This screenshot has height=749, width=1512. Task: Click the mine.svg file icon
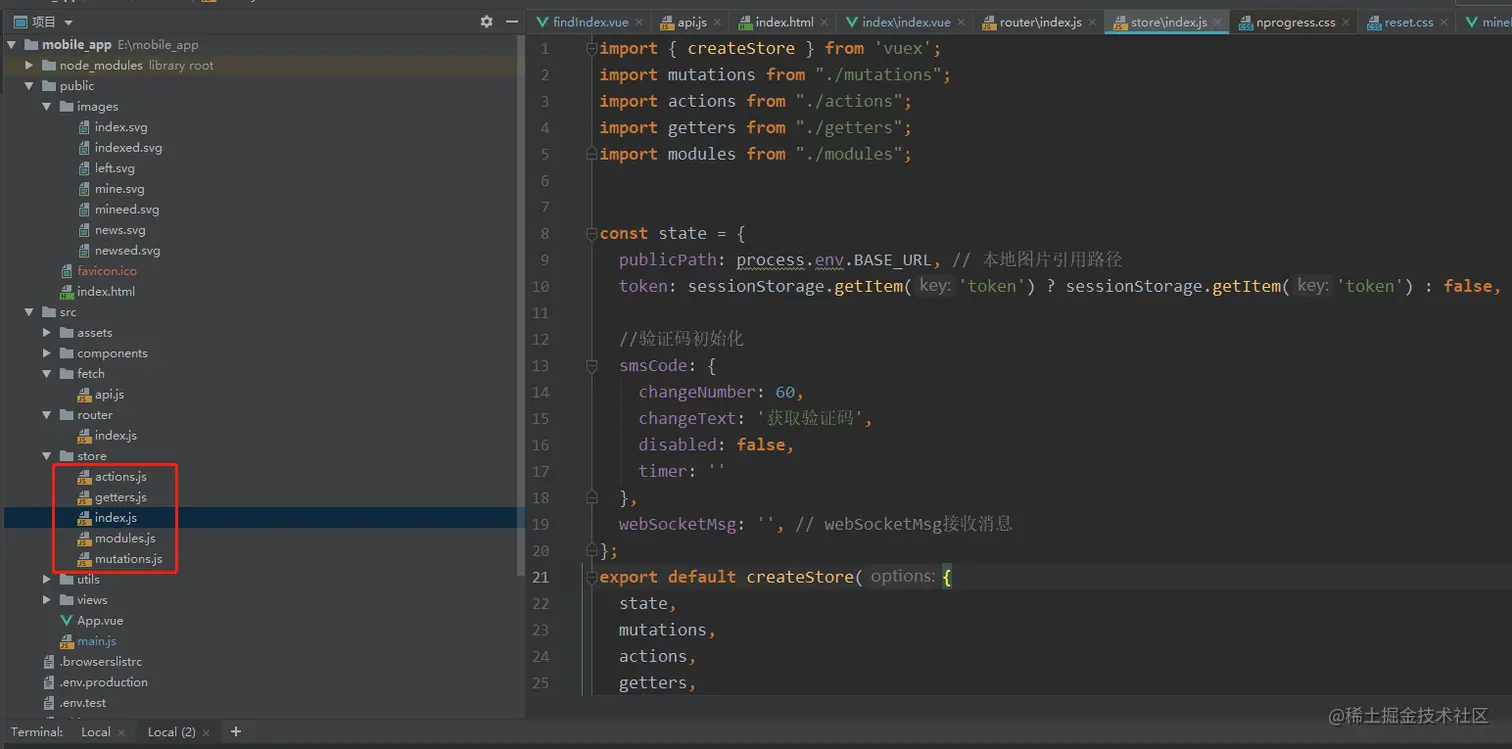[x=84, y=189]
